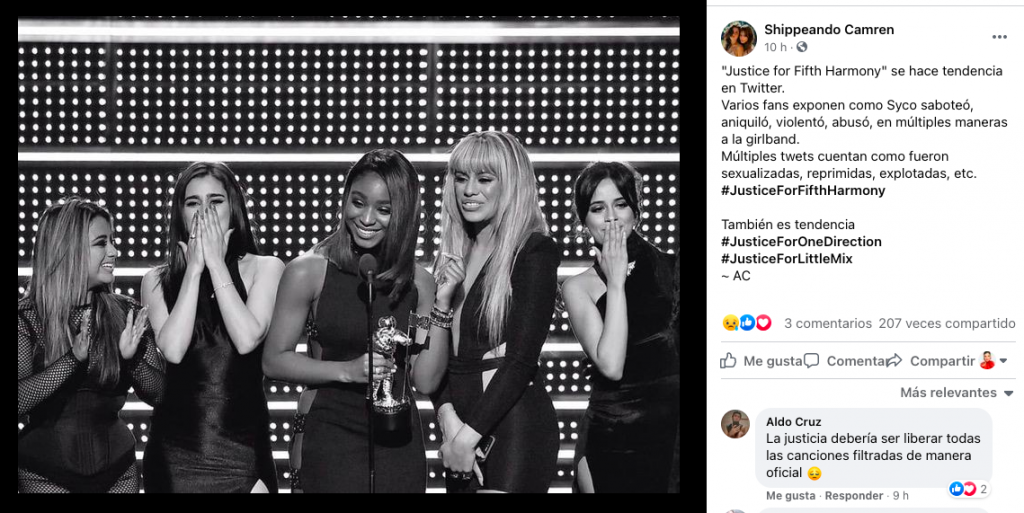Expand the Más relevantes comment sorting dropdown
This screenshot has width=1024, height=513.
pyautogui.click(x=957, y=393)
